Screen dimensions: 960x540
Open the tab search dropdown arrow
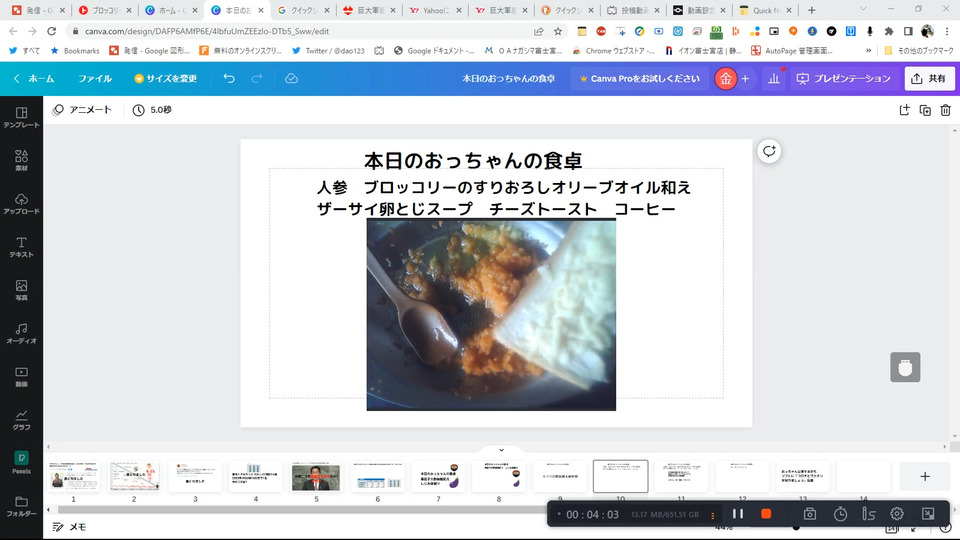coord(863,10)
